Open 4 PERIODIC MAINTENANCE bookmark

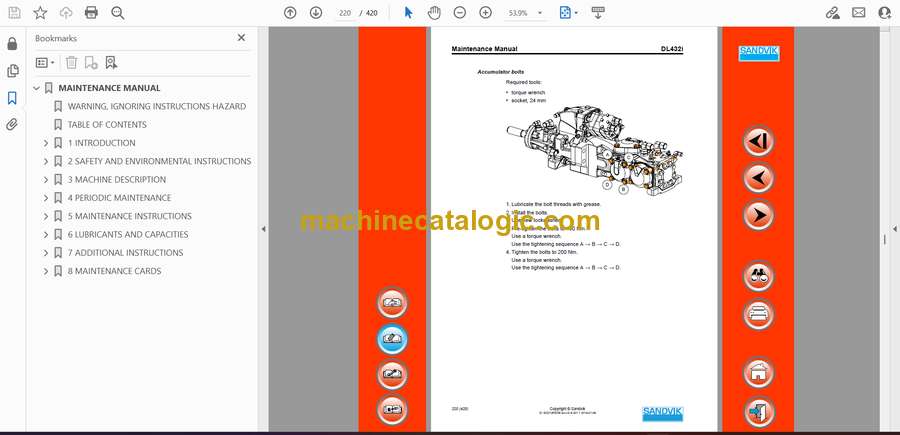coord(119,198)
